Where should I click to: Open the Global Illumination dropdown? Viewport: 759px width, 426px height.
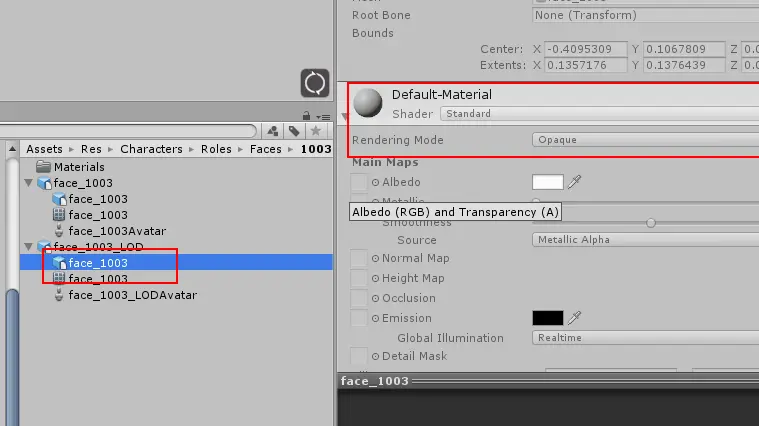click(x=645, y=338)
